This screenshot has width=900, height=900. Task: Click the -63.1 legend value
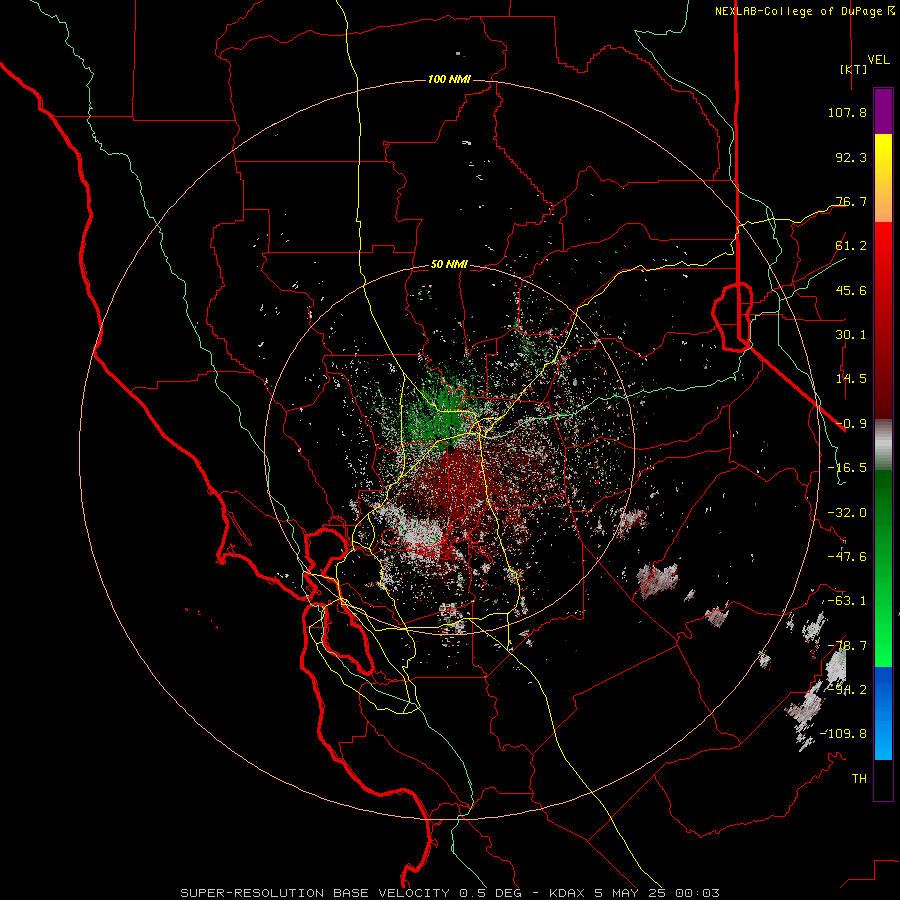(847, 601)
